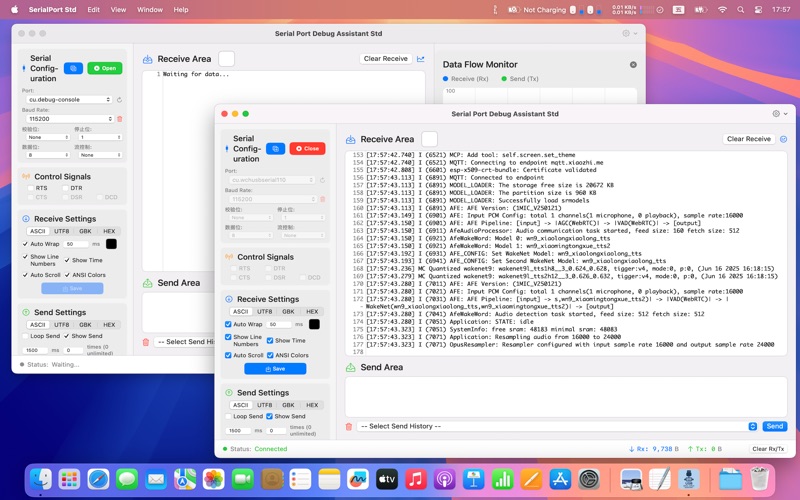
Task: Open the flow control dropdown in the back window
Action: point(100,155)
